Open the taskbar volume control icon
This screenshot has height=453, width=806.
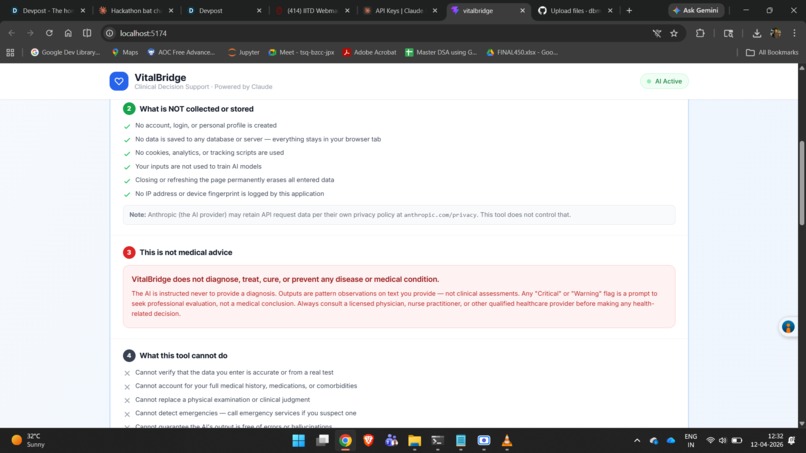coord(723,441)
